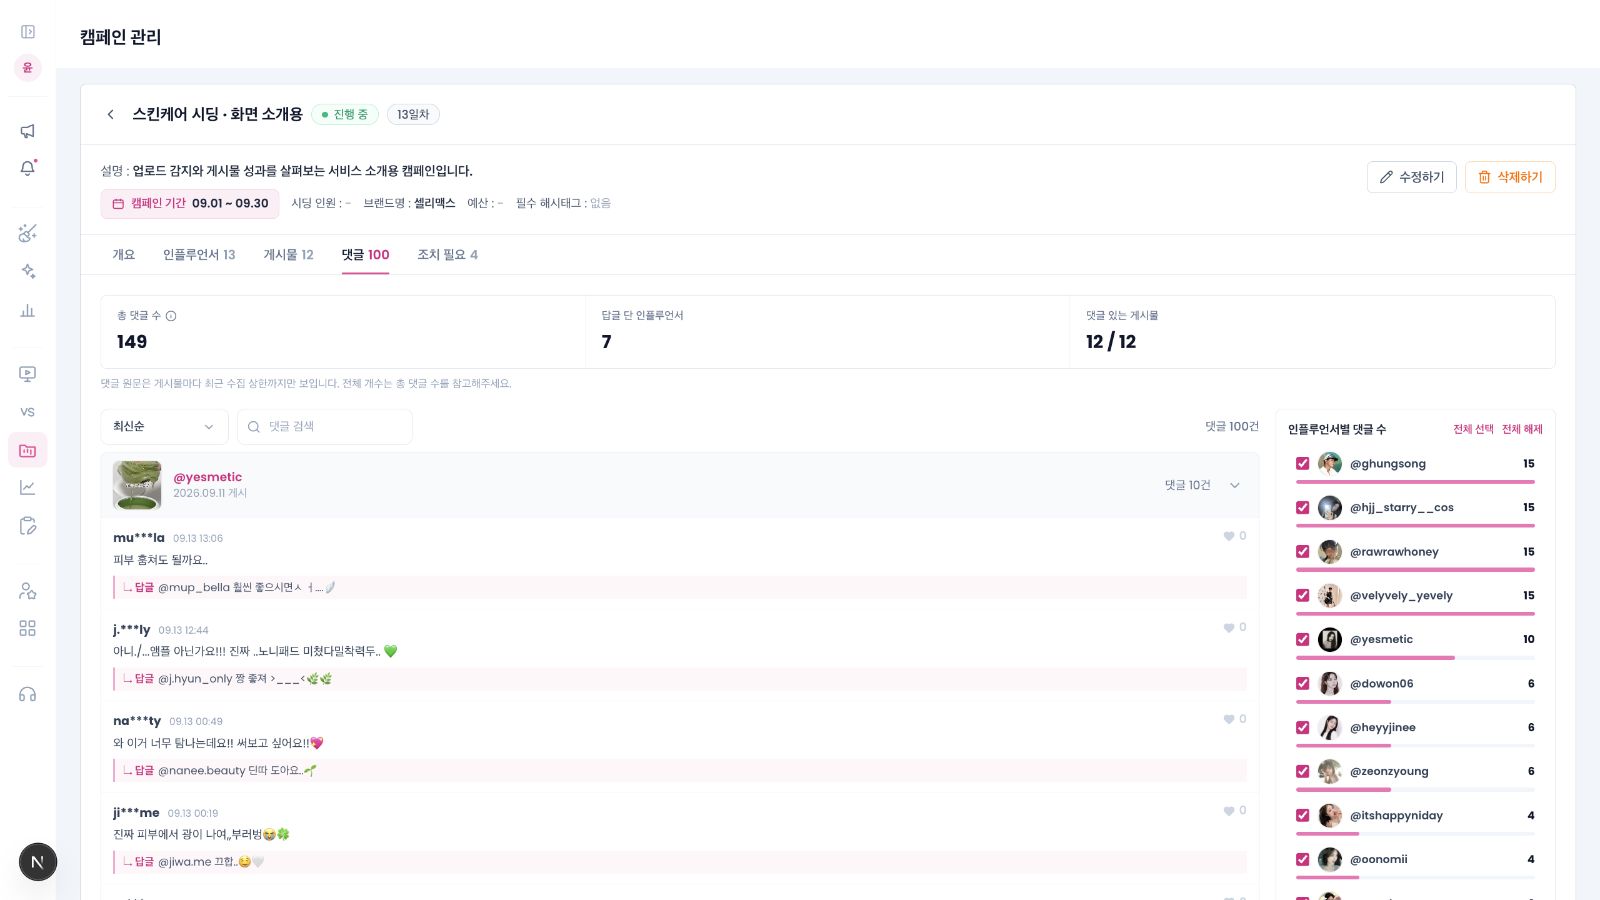Click the headset support icon
The height and width of the screenshot is (900, 1600).
click(28, 694)
